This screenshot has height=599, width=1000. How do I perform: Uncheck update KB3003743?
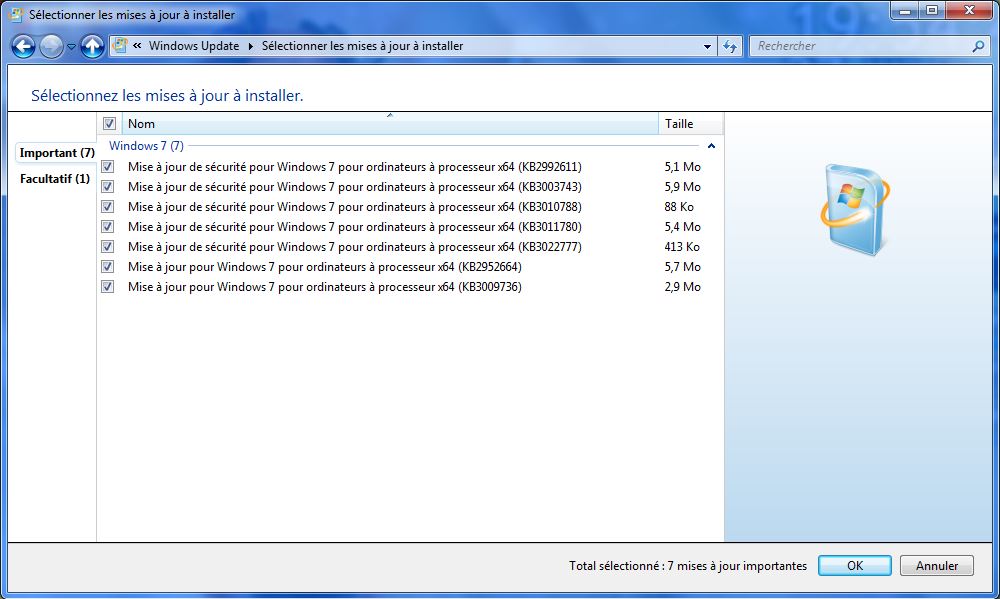pos(108,187)
